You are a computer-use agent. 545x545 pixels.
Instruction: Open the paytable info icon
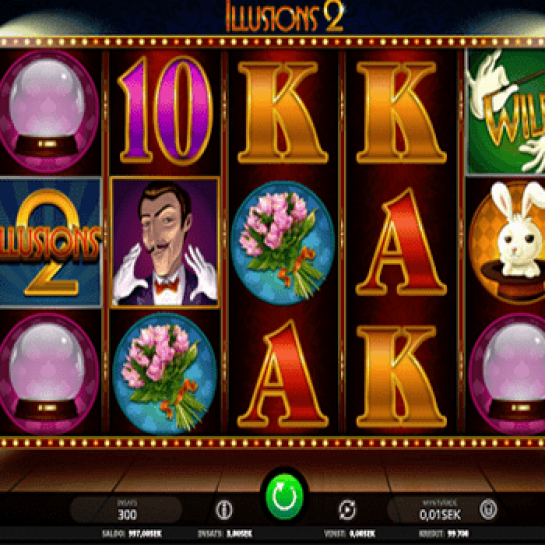point(224,510)
